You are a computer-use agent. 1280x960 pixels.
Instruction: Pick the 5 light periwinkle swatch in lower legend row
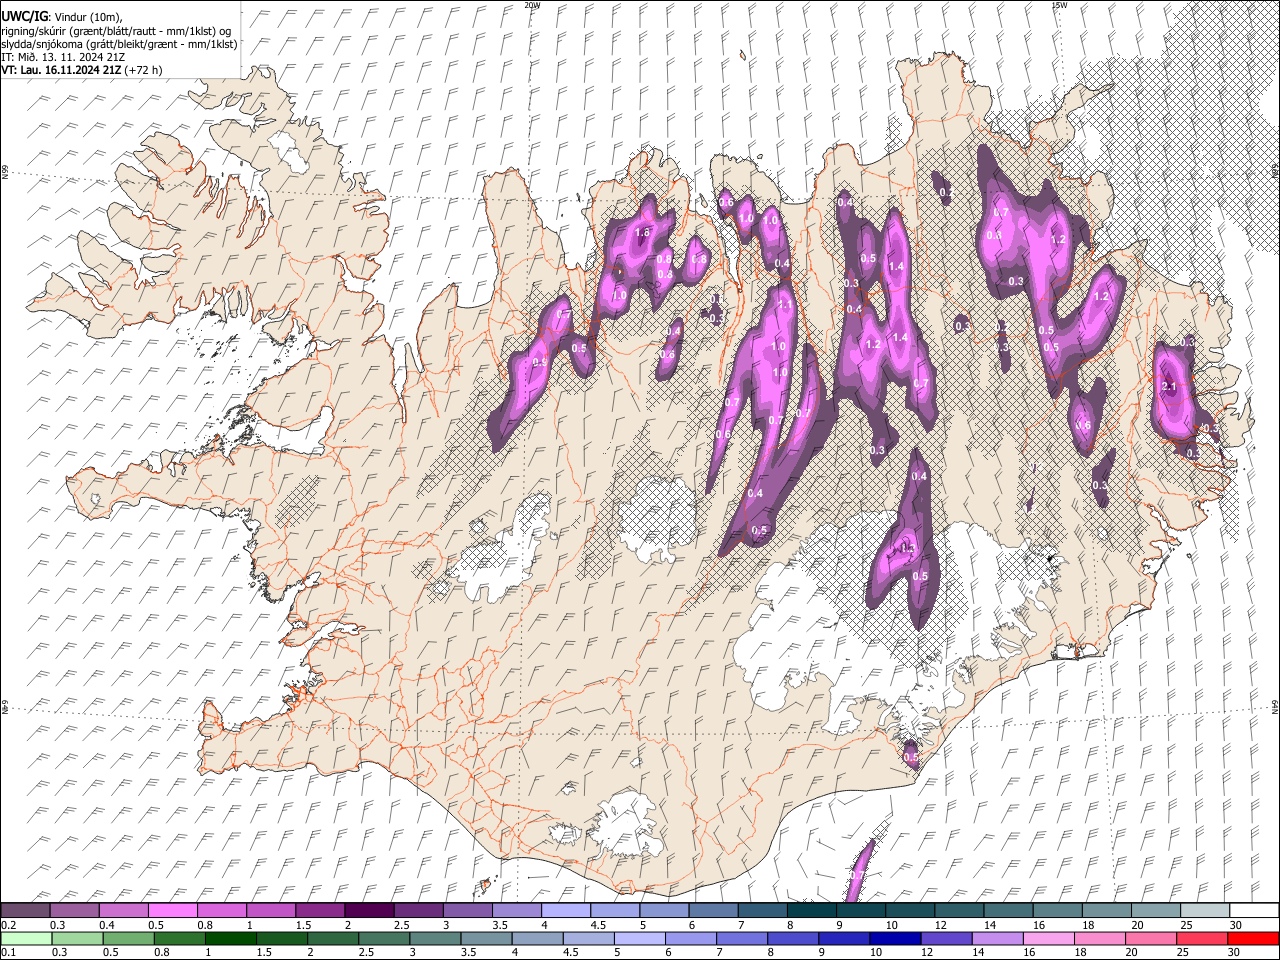[x=640, y=938]
